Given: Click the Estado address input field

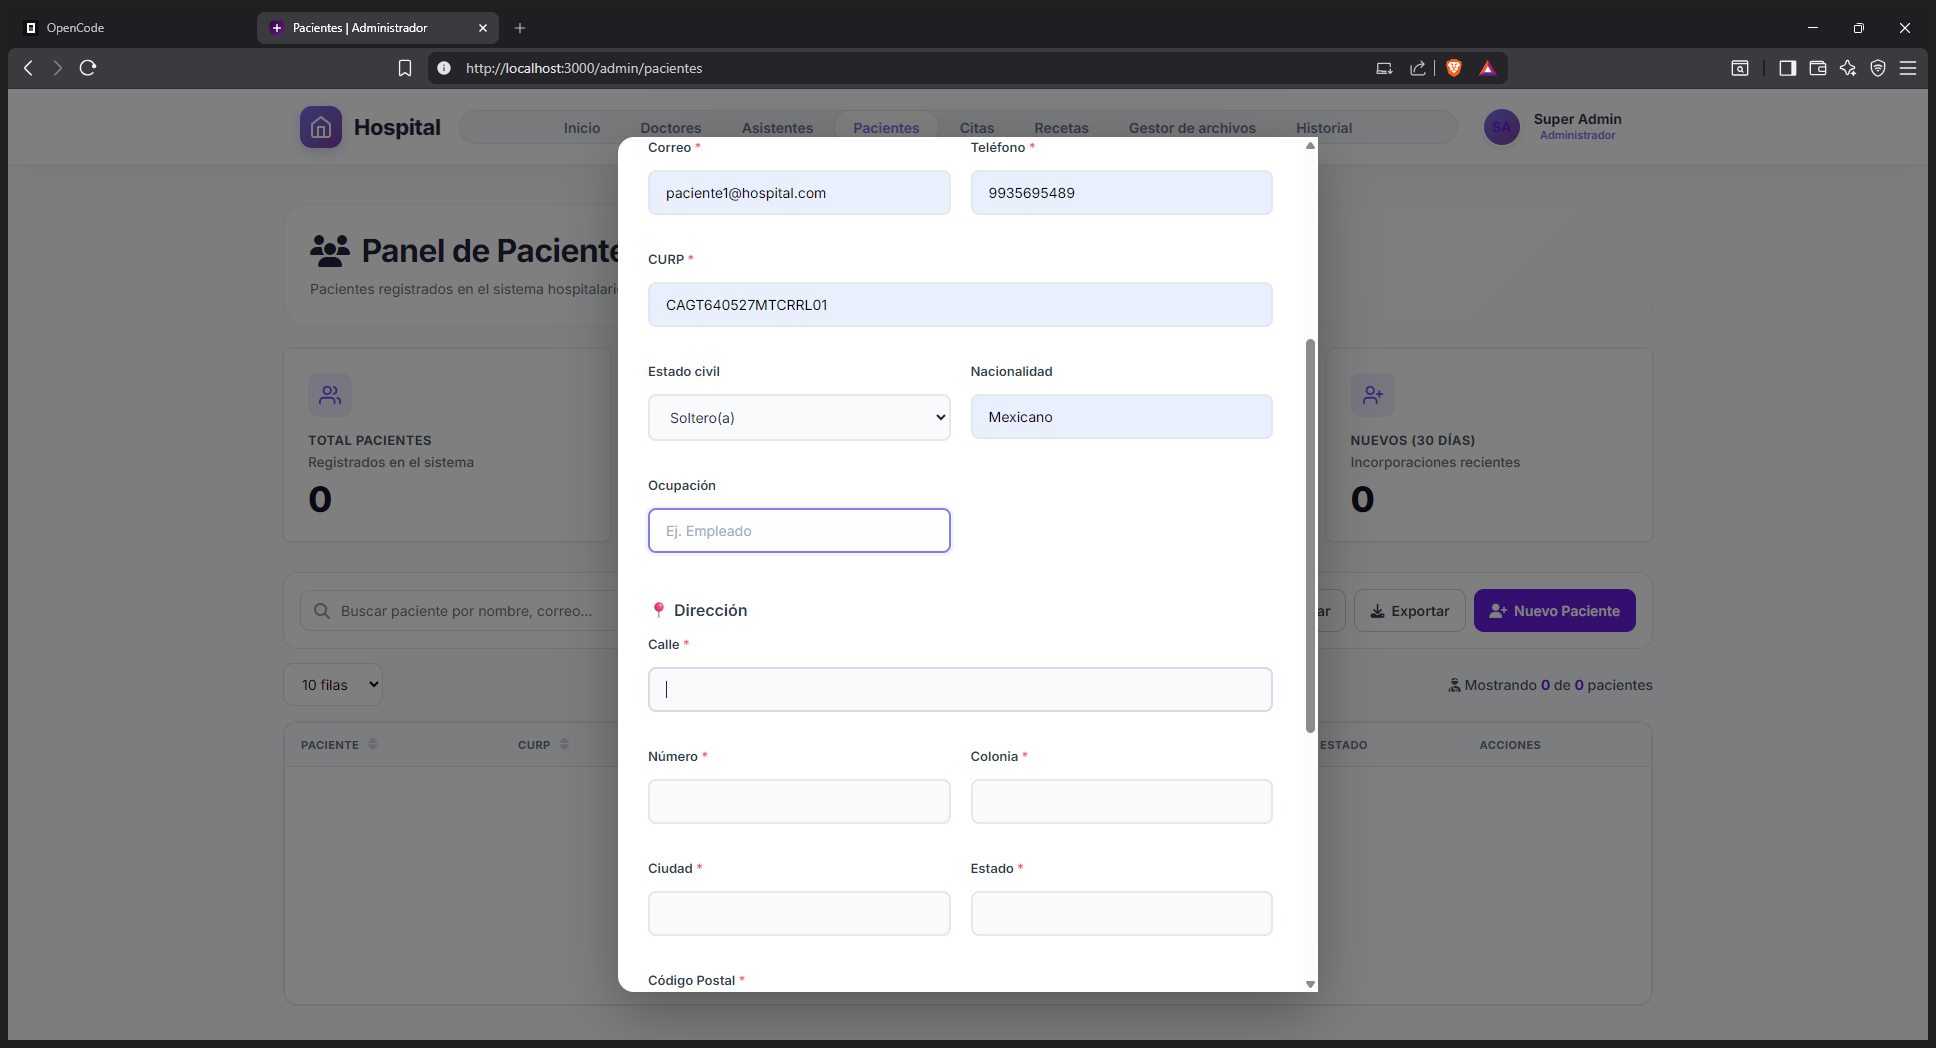Looking at the screenshot, I should (1121, 914).
